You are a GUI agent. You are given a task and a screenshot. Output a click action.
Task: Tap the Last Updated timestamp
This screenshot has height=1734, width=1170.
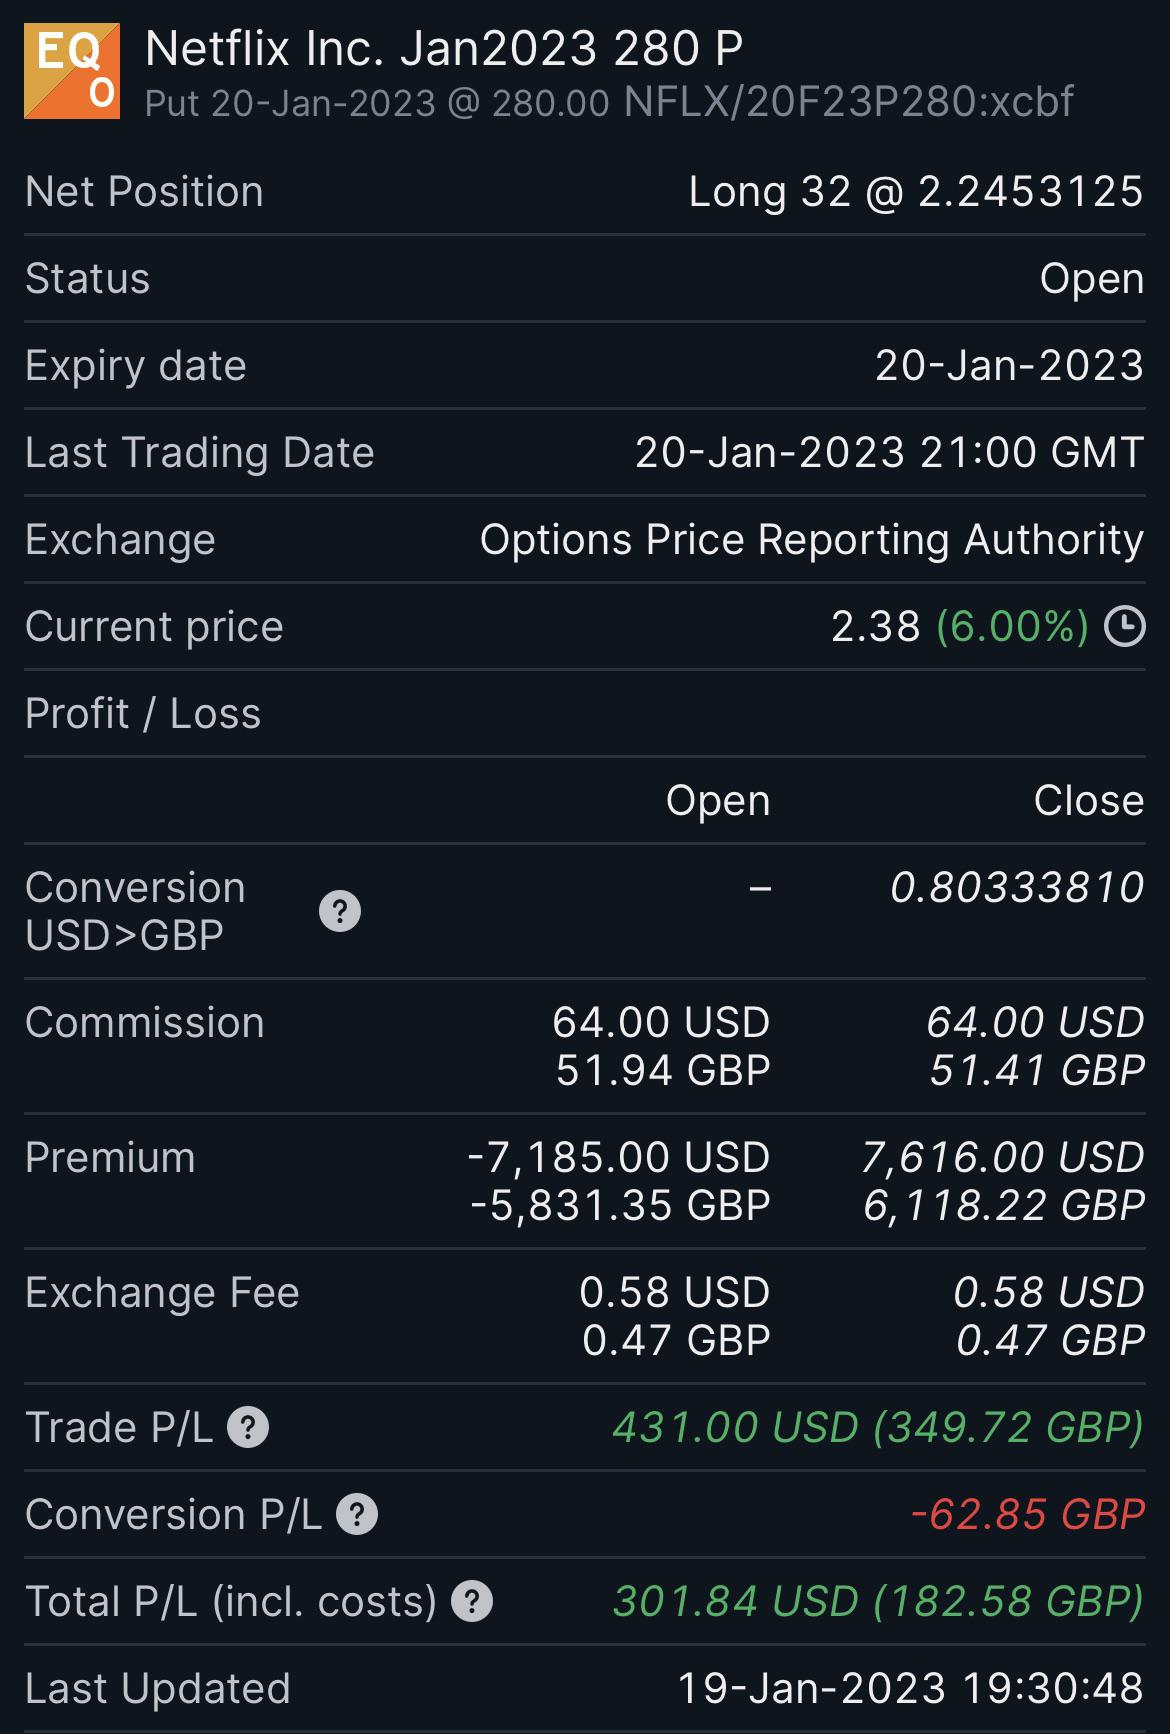coord(910,1688)
